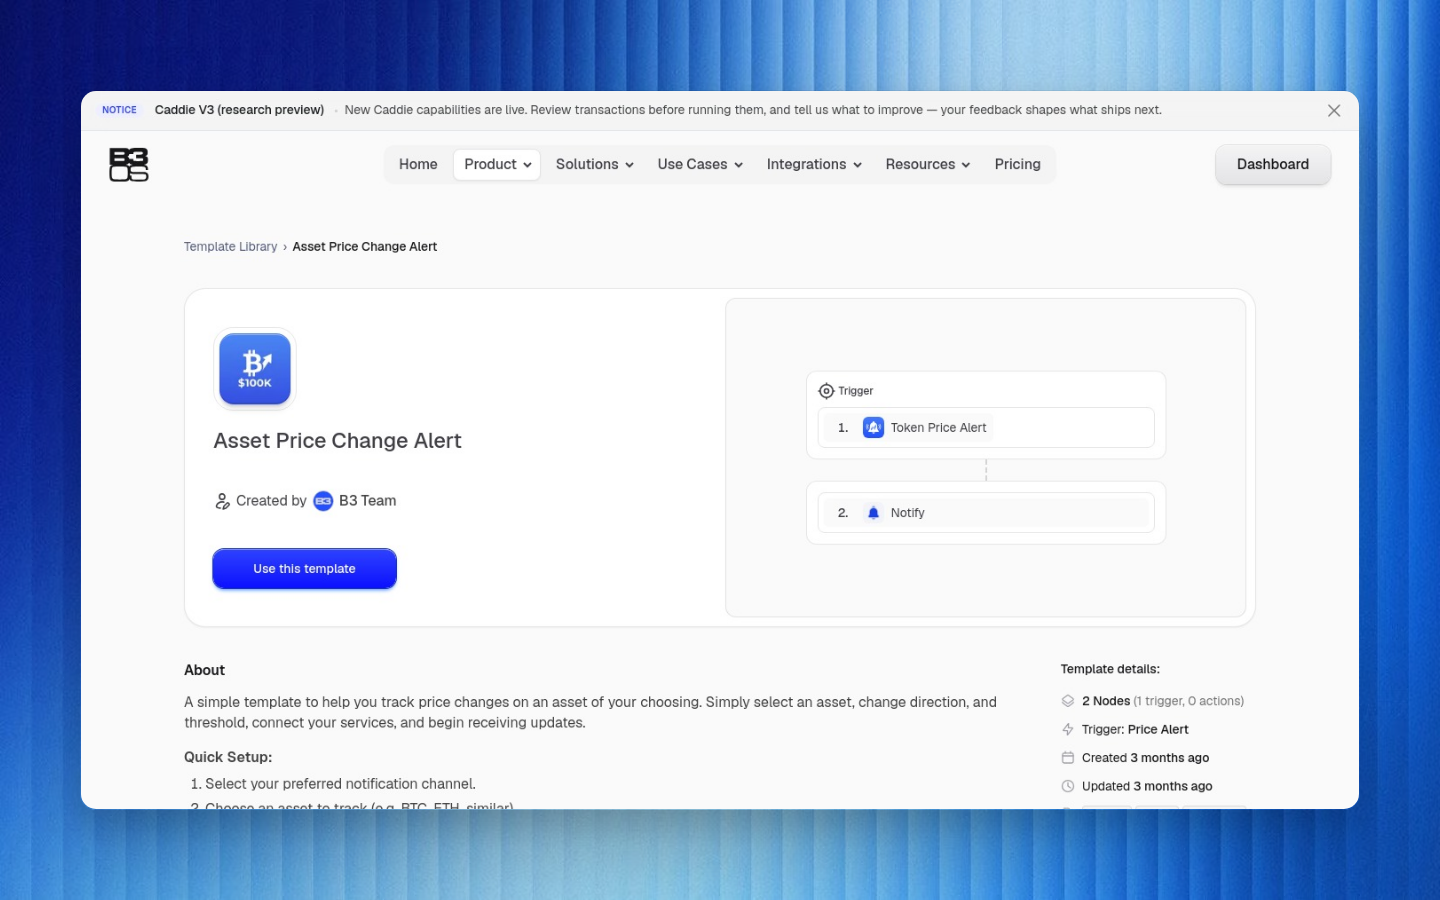
Task: Click the 2 Nodes layers icon
Action: tap(1067, 701)
